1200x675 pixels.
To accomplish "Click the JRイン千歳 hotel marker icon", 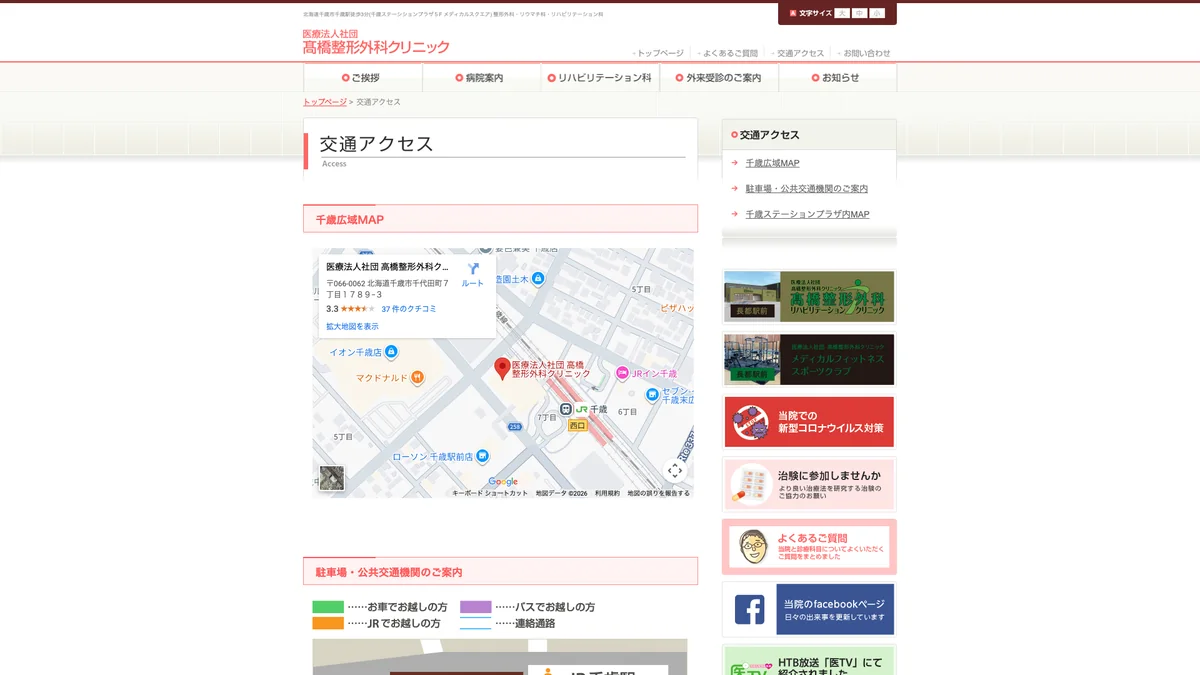I will [622, 372].
